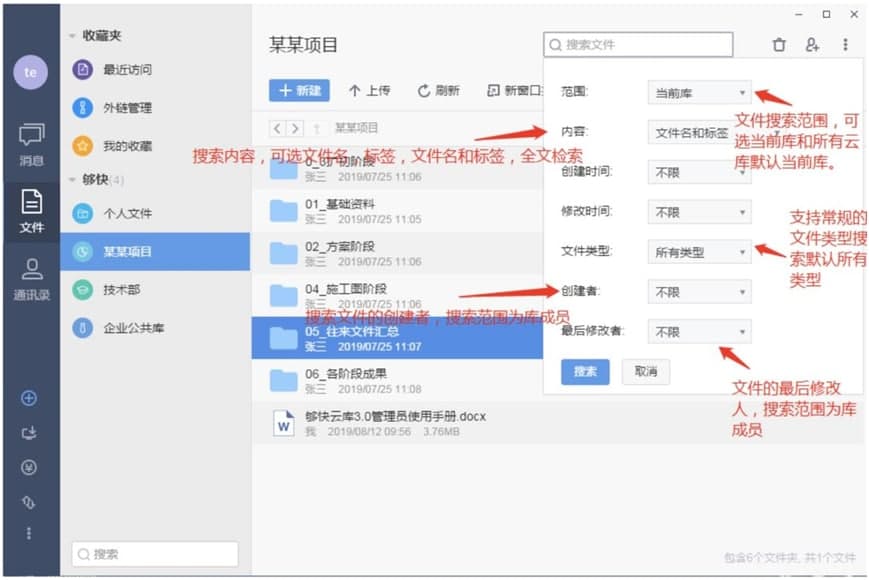
Task: Open the 最后修改者 last modifier dropdown
Action: pyautogui.click(x=698, y=332)
